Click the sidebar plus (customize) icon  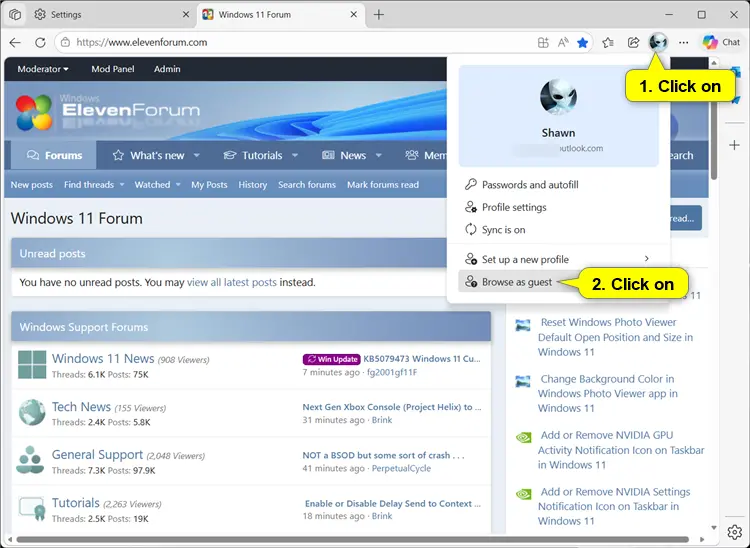coord(735,145)
